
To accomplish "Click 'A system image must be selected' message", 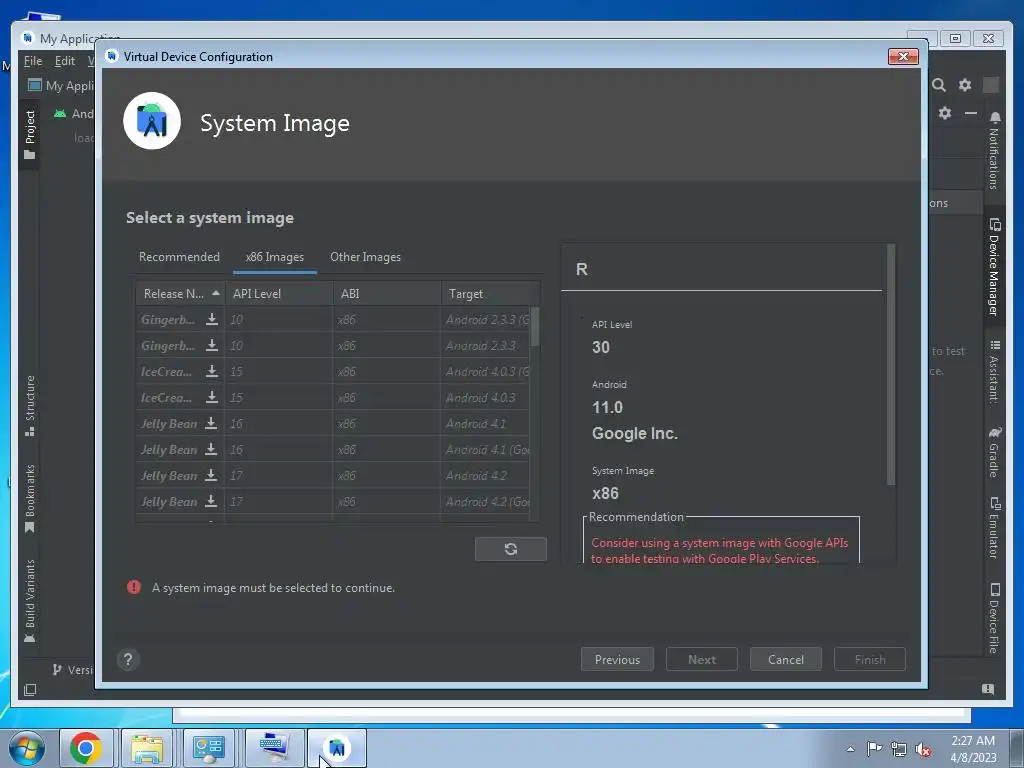I will tap(273, 588).
